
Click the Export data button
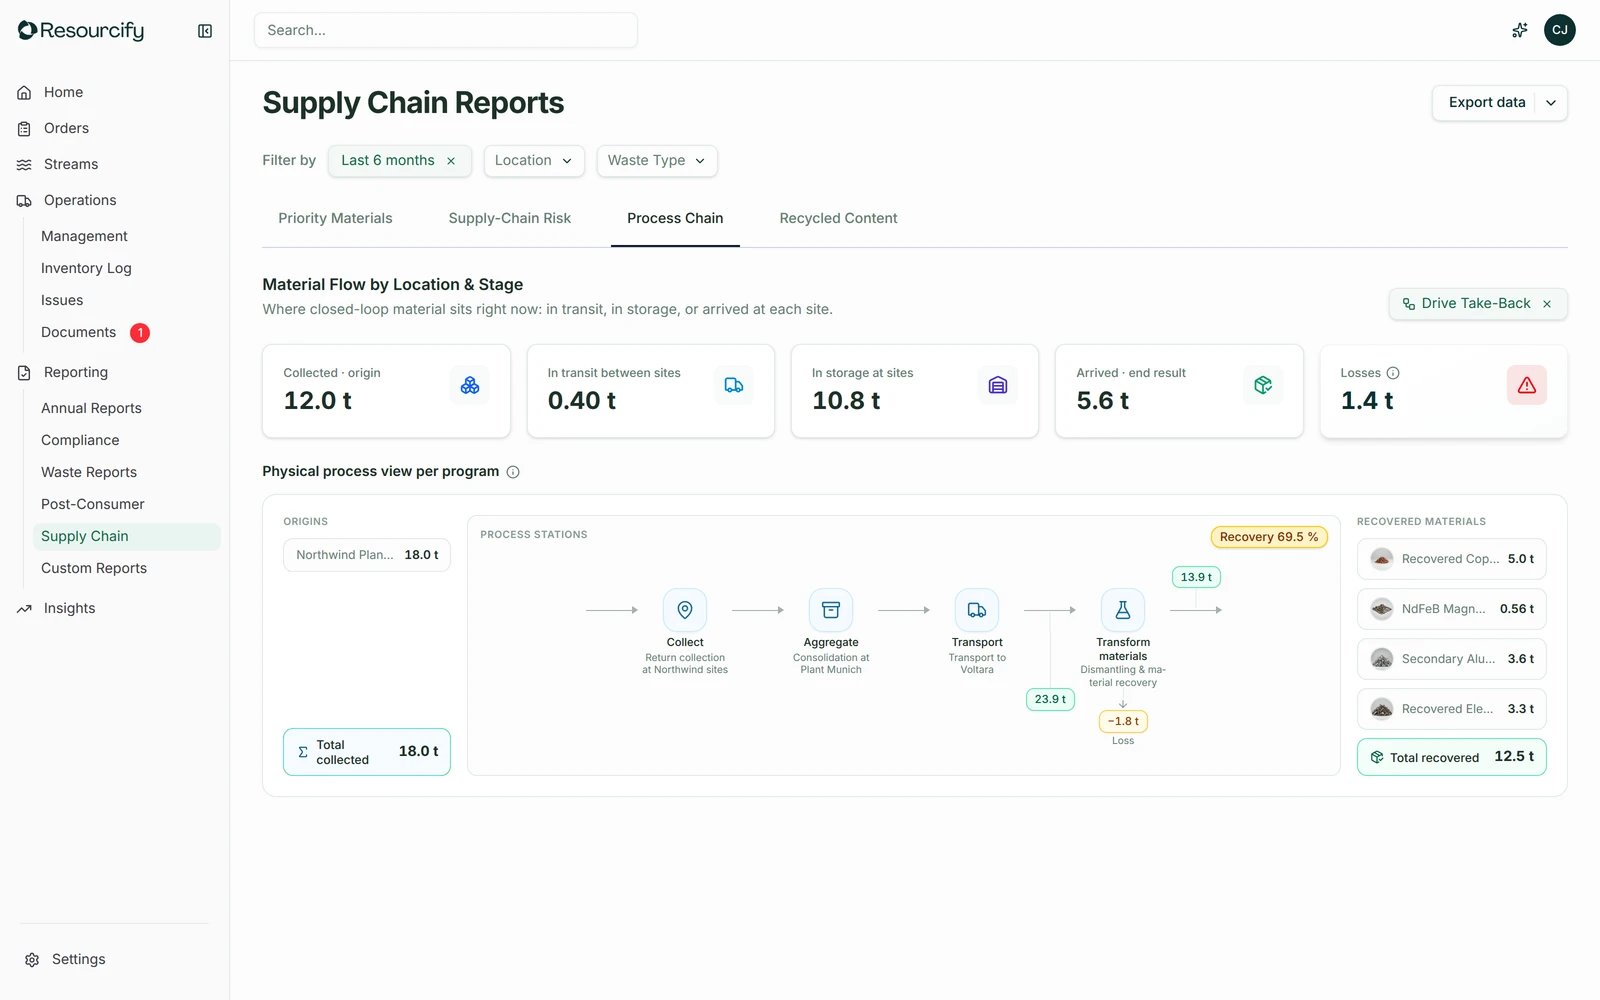pos(1486,103)
